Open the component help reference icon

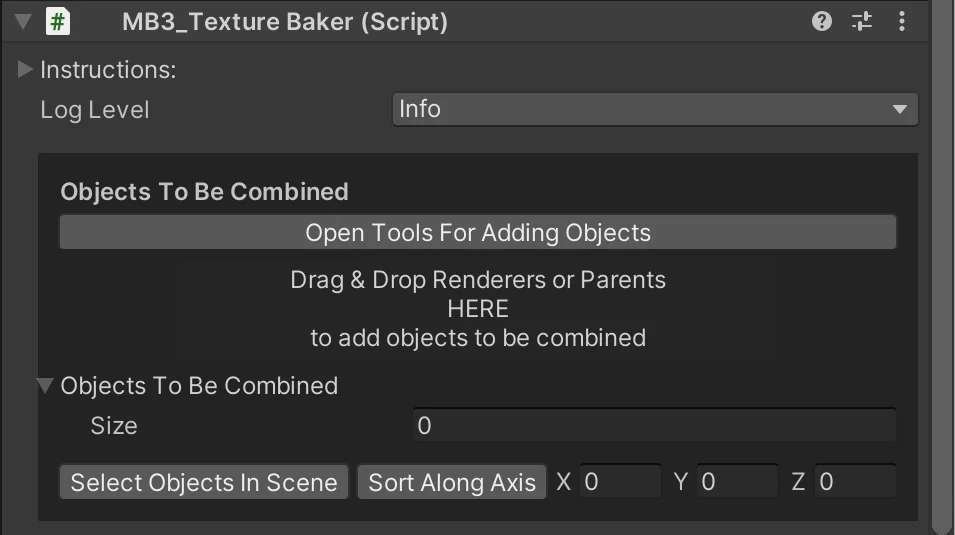point(822,21)
